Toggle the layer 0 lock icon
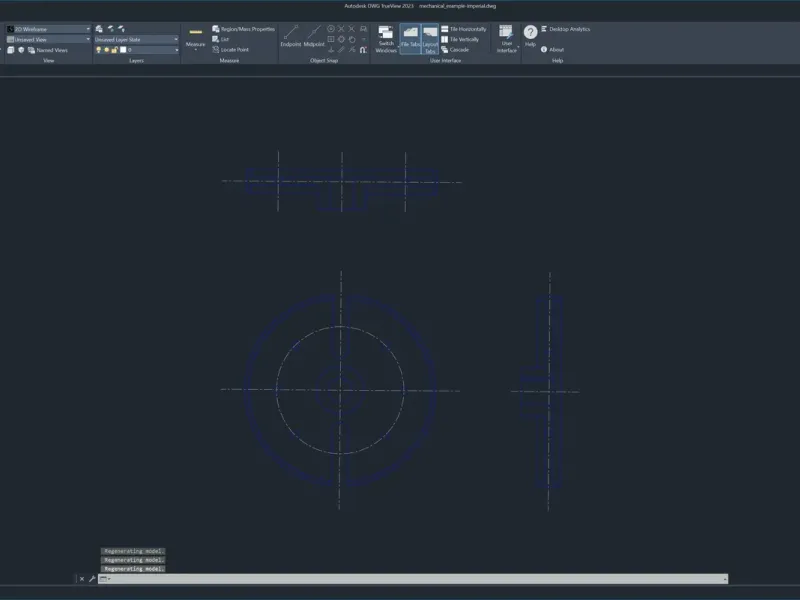Viewport: 800px width, 600px height. click(114, 50)
